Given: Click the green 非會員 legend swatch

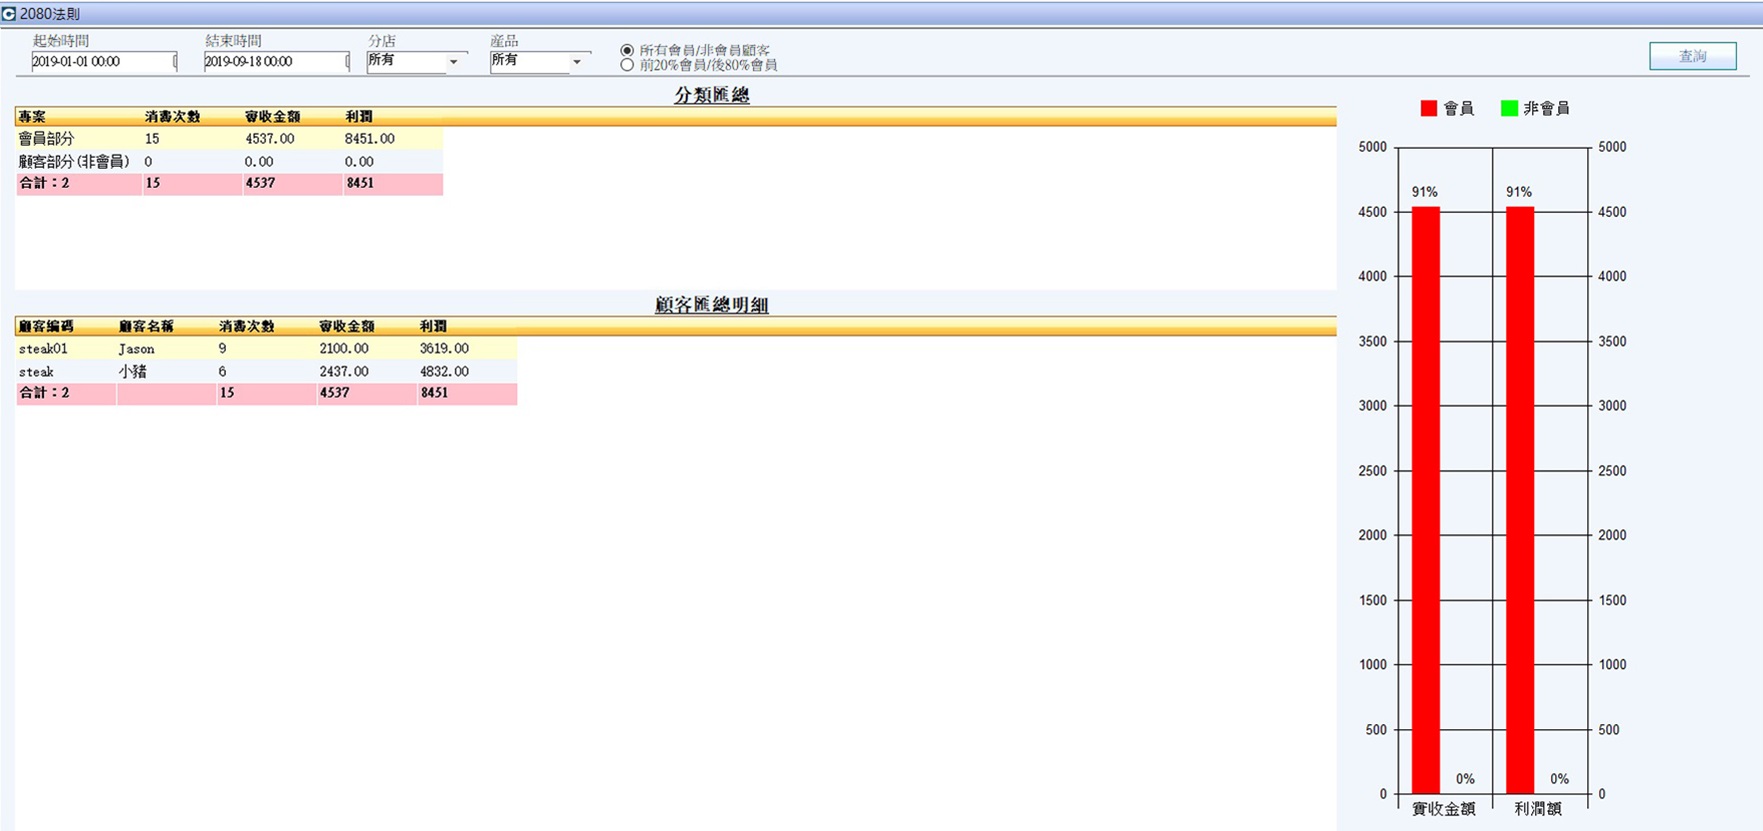Looking at the screenshot, I should (x=1509, y=108).
